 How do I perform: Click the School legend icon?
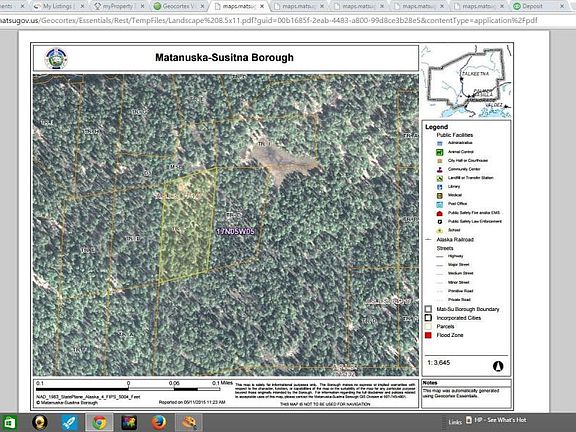click(439, 230)
